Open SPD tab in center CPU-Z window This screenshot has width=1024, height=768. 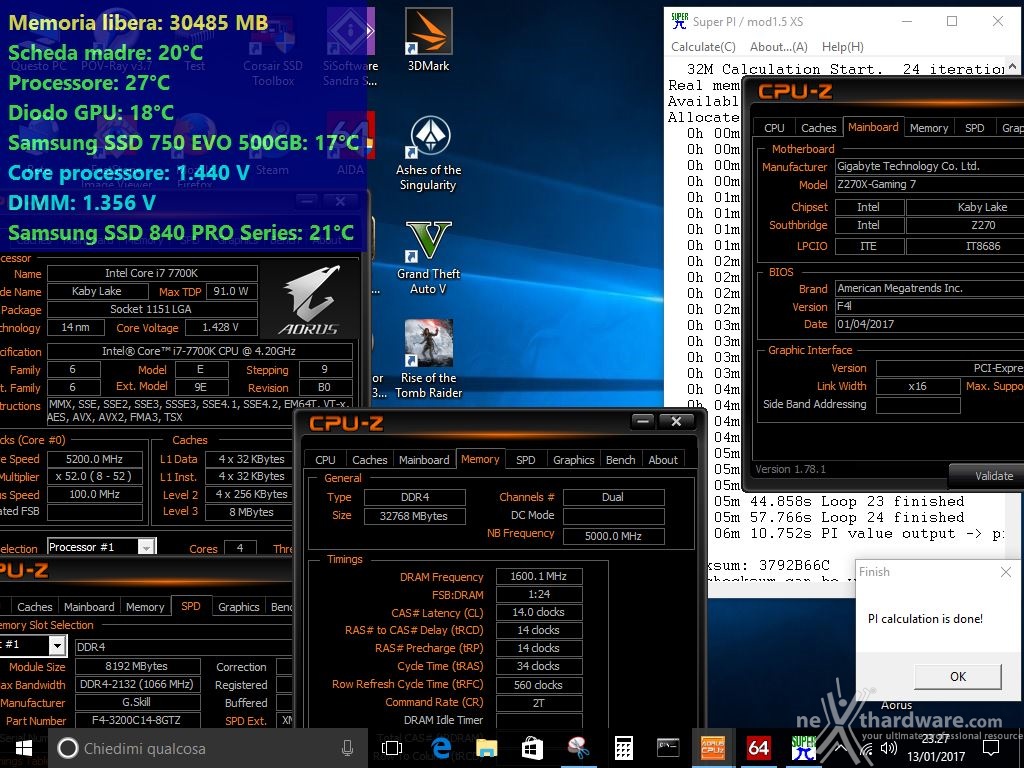coord(525,460)
